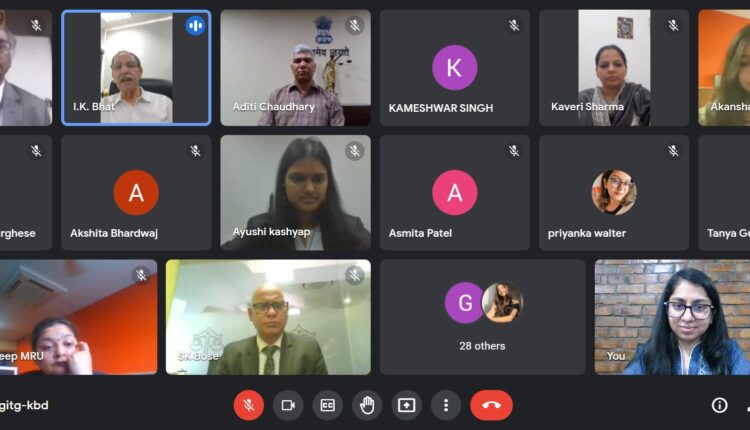Select Ayushi kashyap's video tile
The image size is (750, 430).
point(296,193)
